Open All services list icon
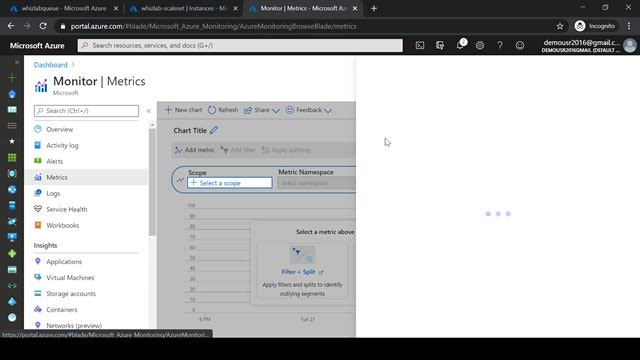This screenshot has width=640, height=360. tap(12, 126)
